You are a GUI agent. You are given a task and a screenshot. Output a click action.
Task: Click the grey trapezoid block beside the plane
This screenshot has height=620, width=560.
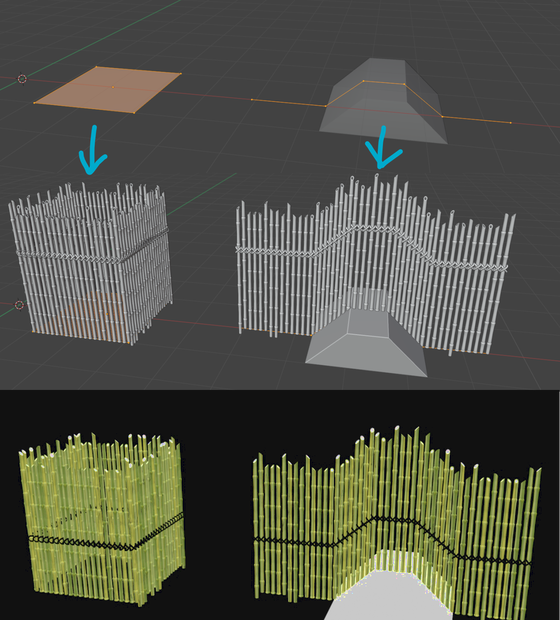coord(384,101)
